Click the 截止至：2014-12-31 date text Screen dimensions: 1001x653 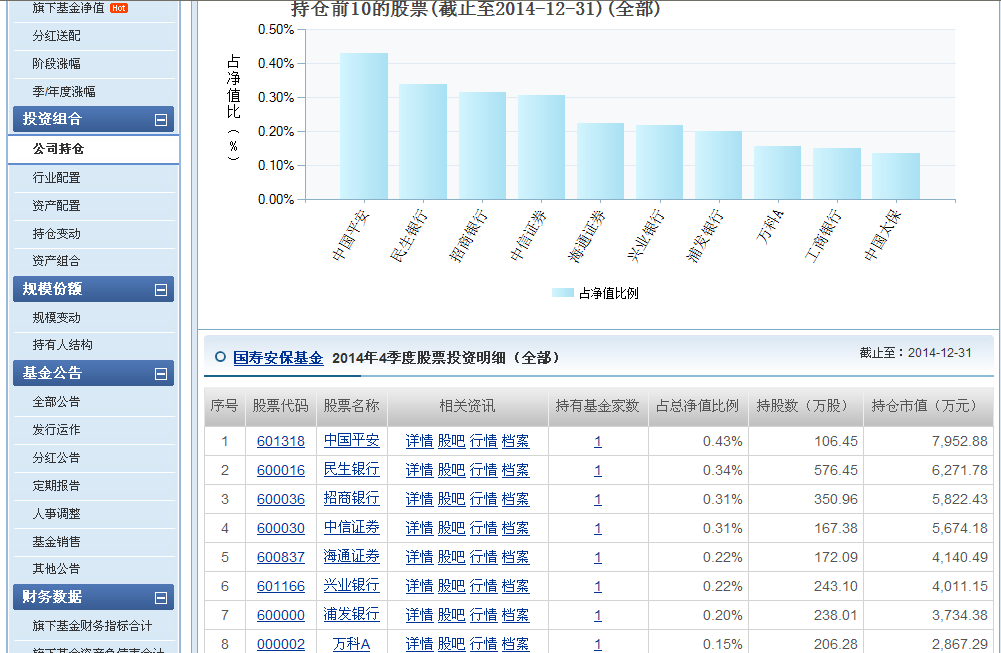tap(915, 353)
